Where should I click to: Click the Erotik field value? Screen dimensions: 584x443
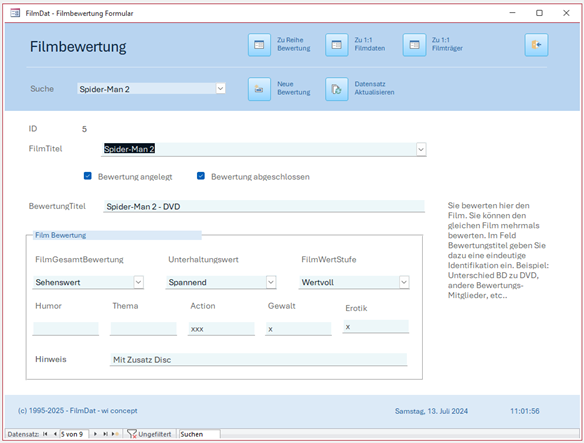tap(376, 326)
